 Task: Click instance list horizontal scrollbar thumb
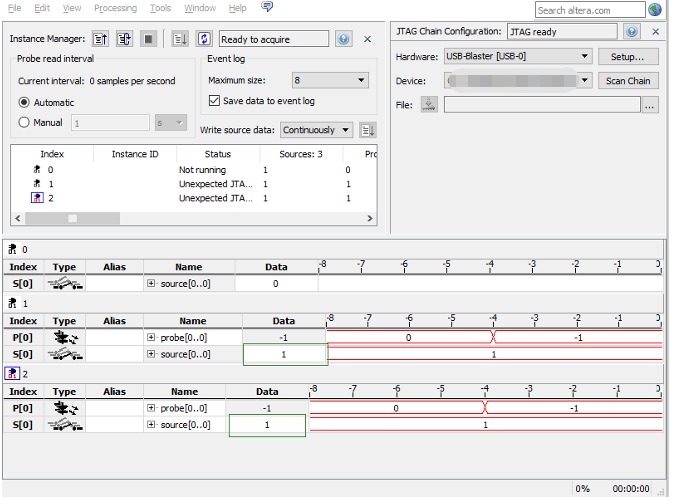72,218
